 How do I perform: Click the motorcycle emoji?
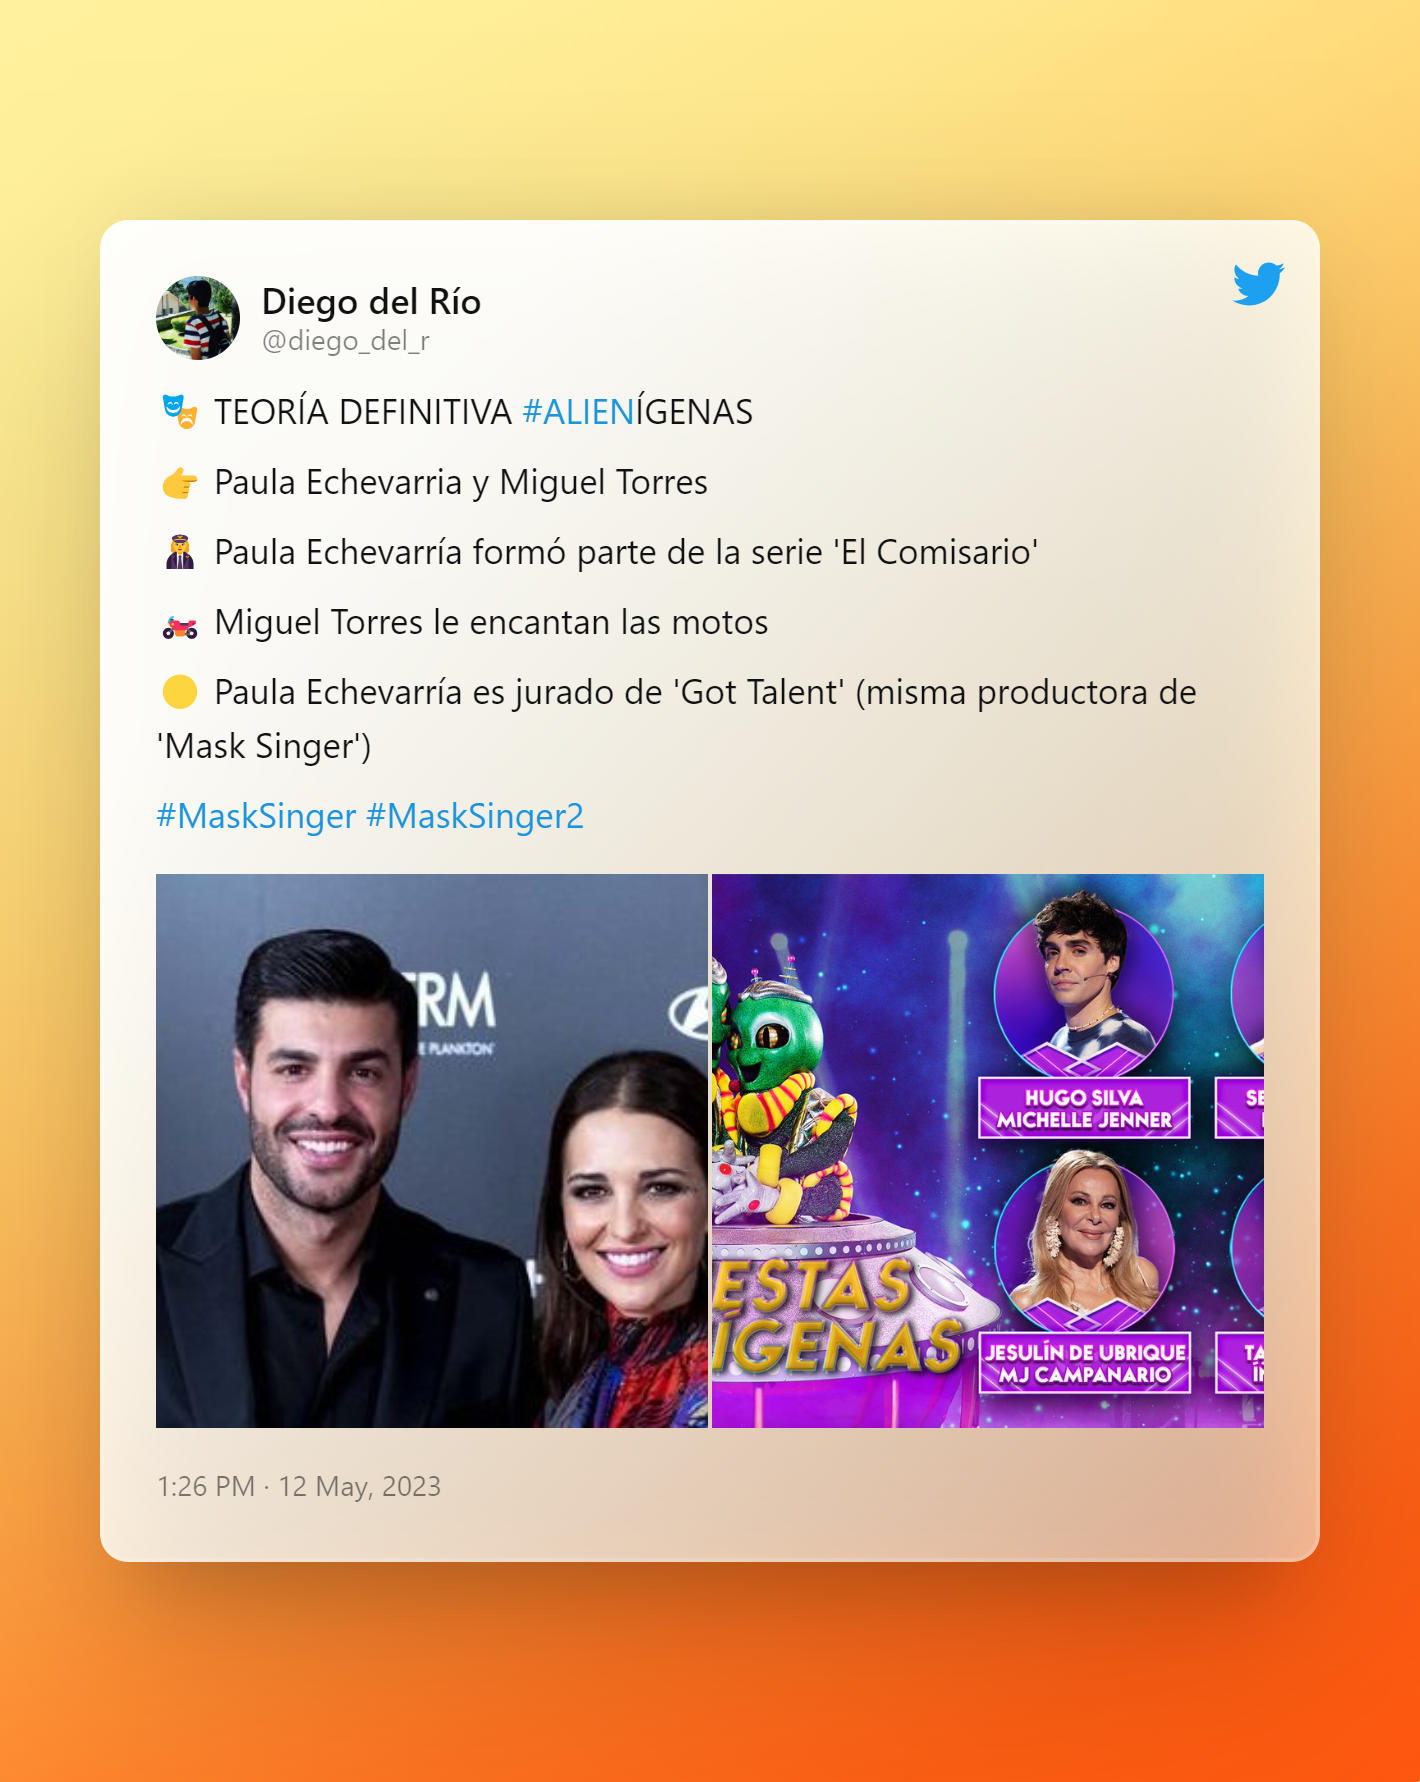[x=180, y=626]
